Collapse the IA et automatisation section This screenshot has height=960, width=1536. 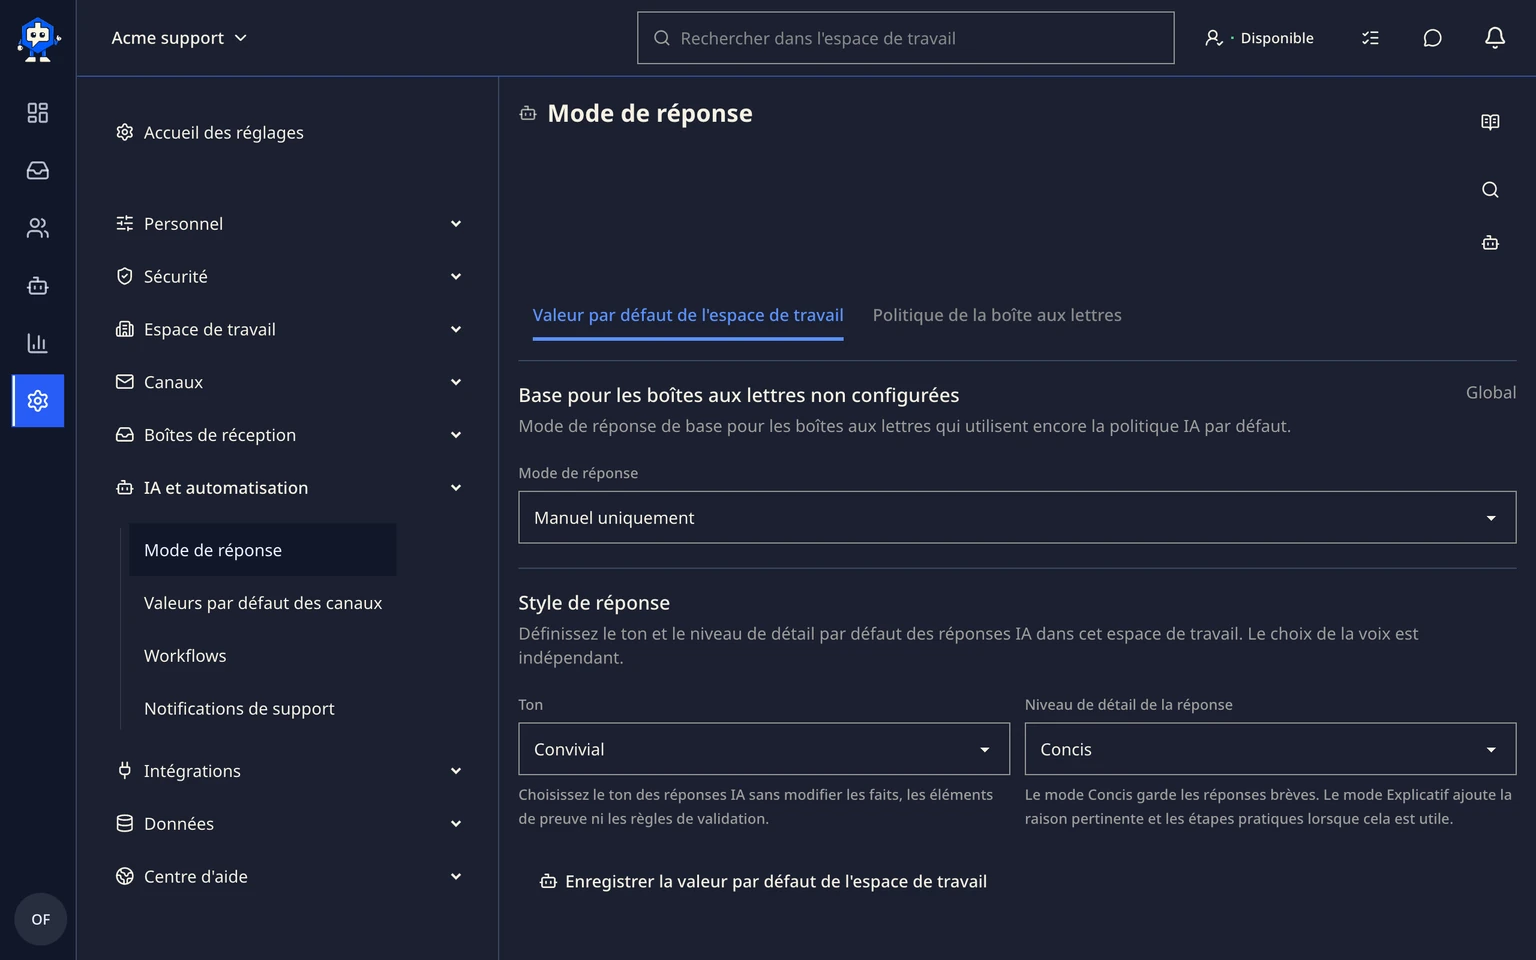click(290, 488)
